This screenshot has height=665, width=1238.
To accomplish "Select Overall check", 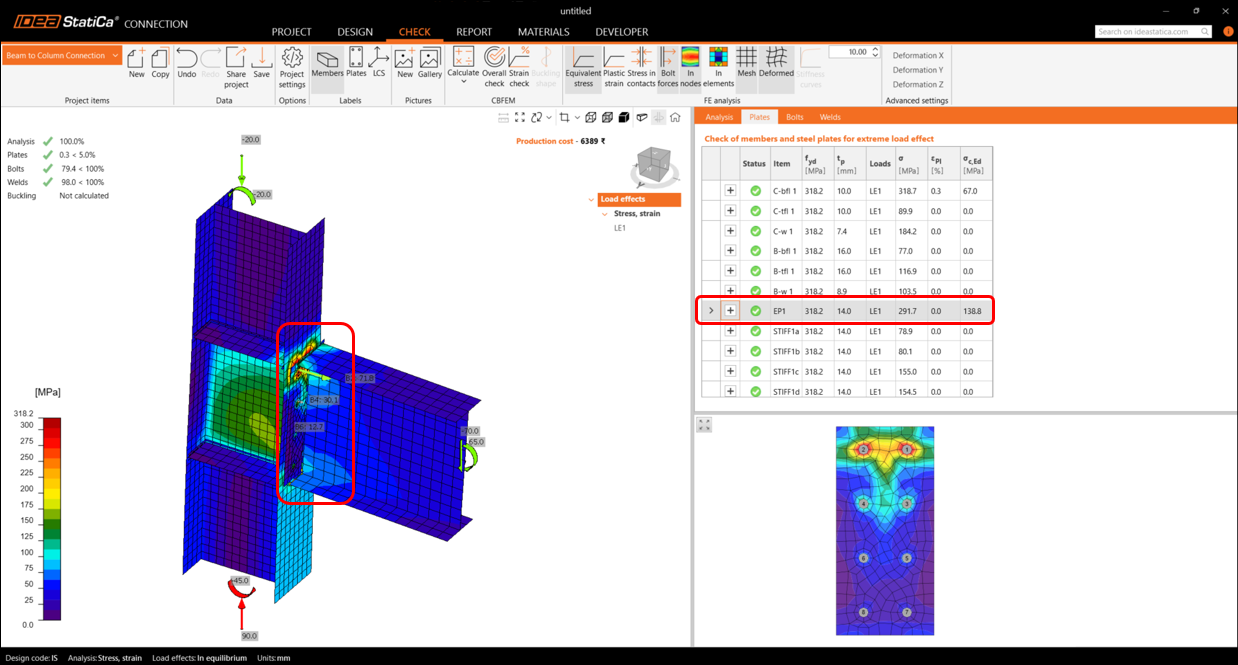I will coord(494,67).
